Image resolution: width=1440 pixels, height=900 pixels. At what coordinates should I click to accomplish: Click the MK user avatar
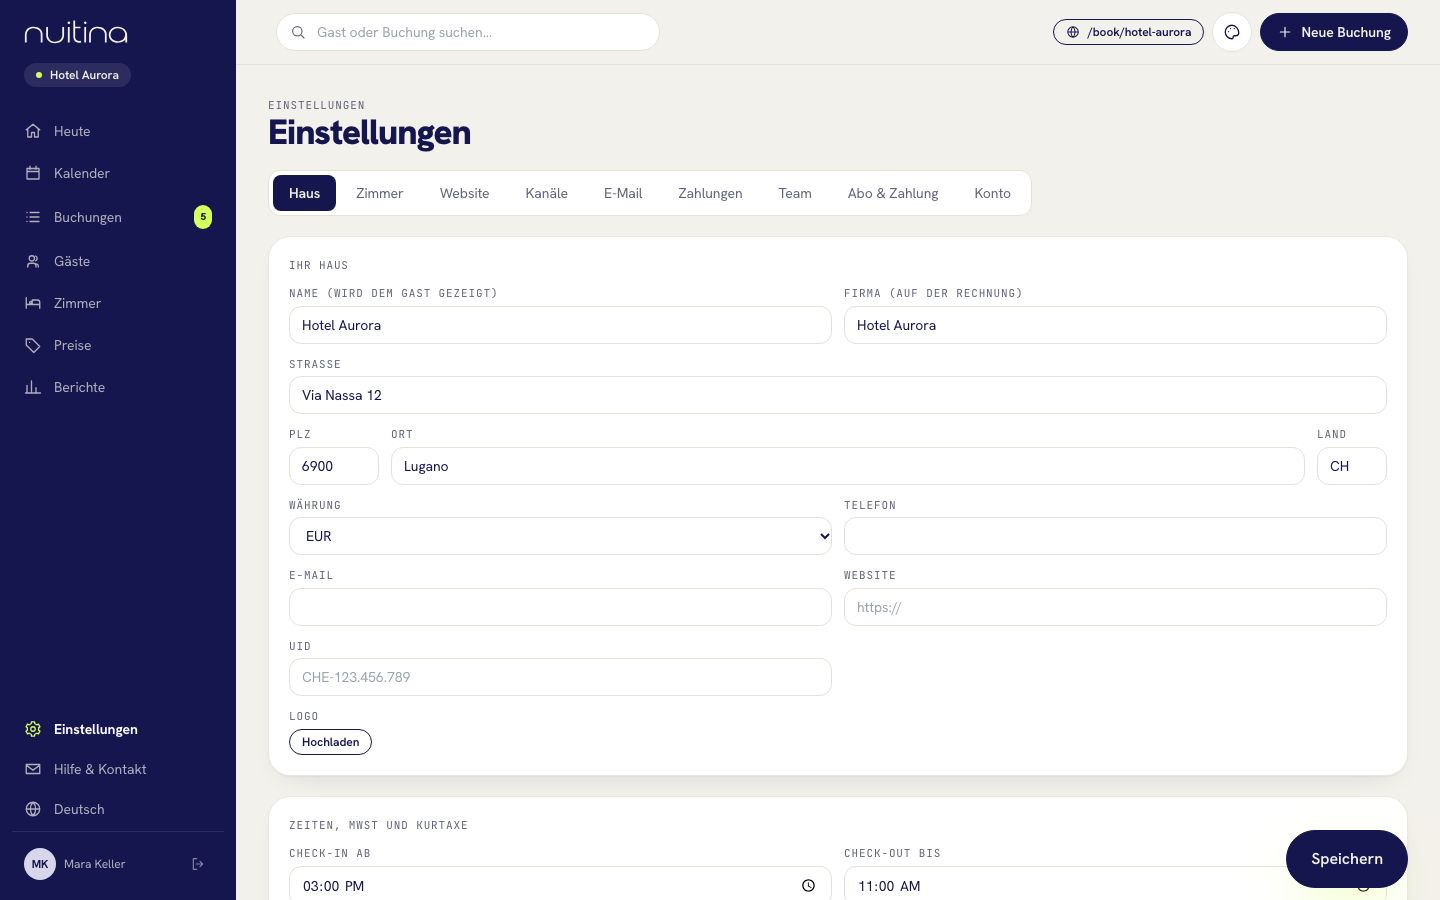coord(40,864)
